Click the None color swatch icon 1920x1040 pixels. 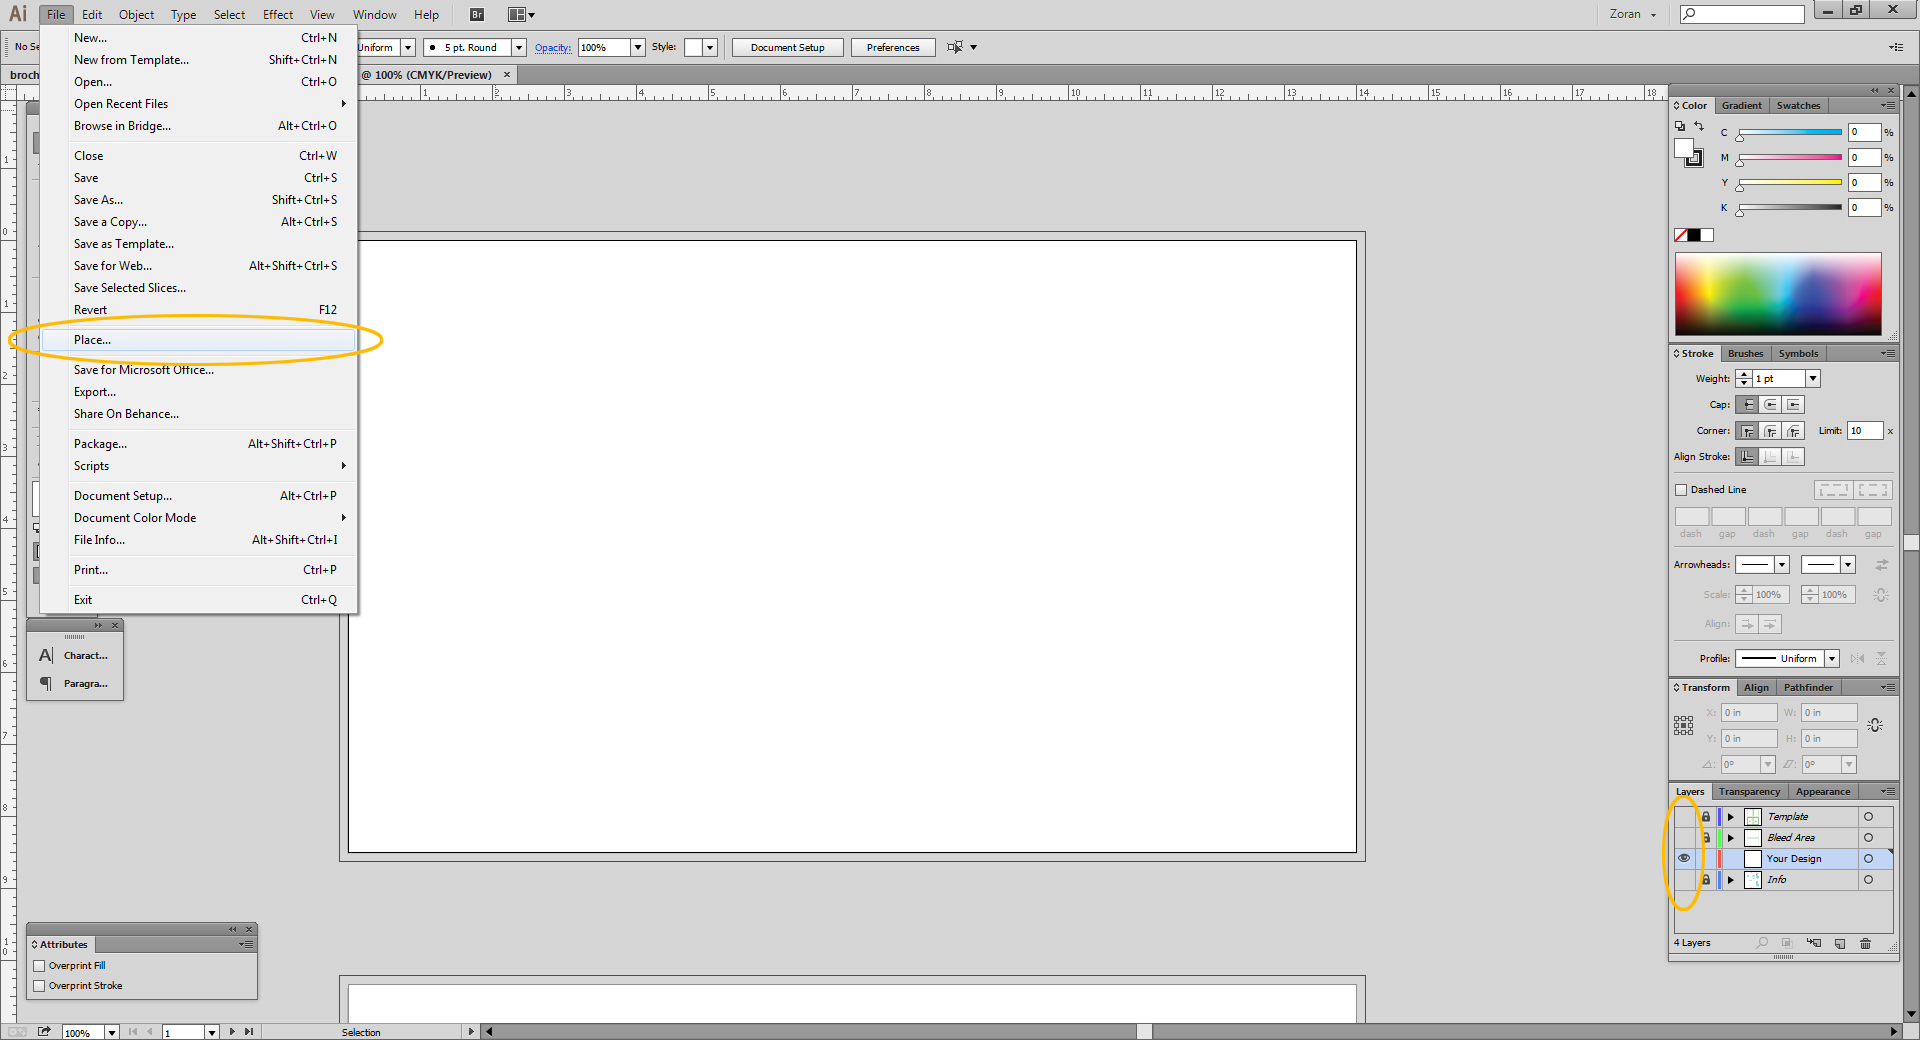1681,235
